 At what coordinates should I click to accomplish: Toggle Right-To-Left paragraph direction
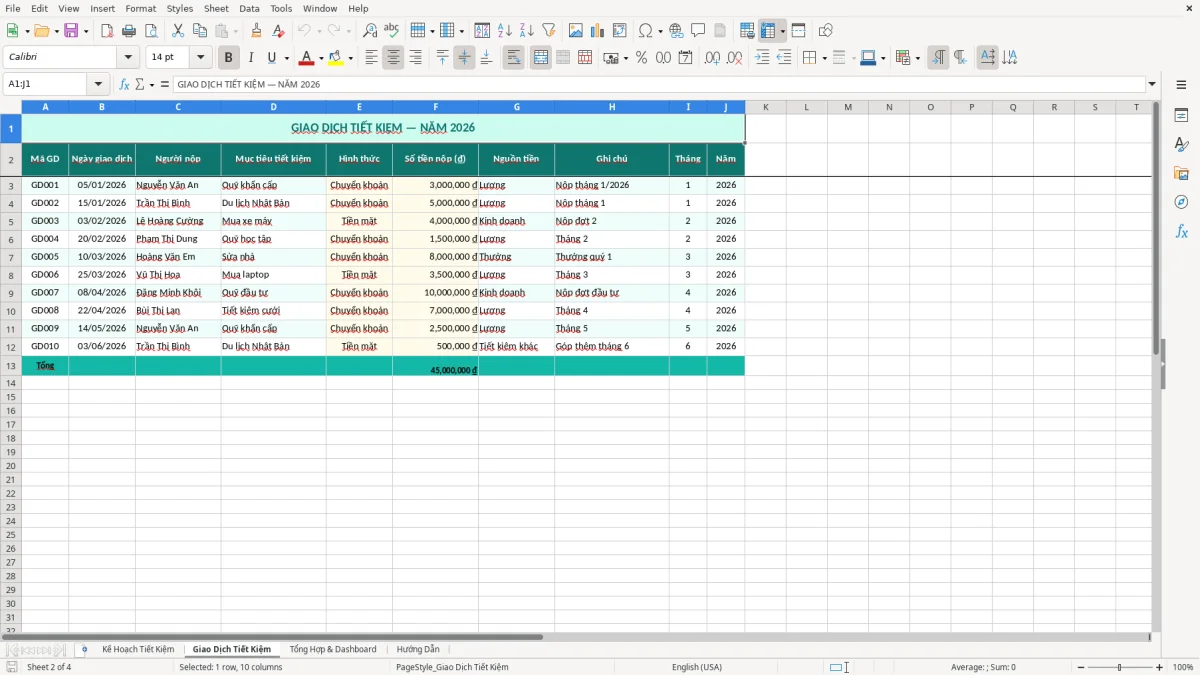click(960, 58)
